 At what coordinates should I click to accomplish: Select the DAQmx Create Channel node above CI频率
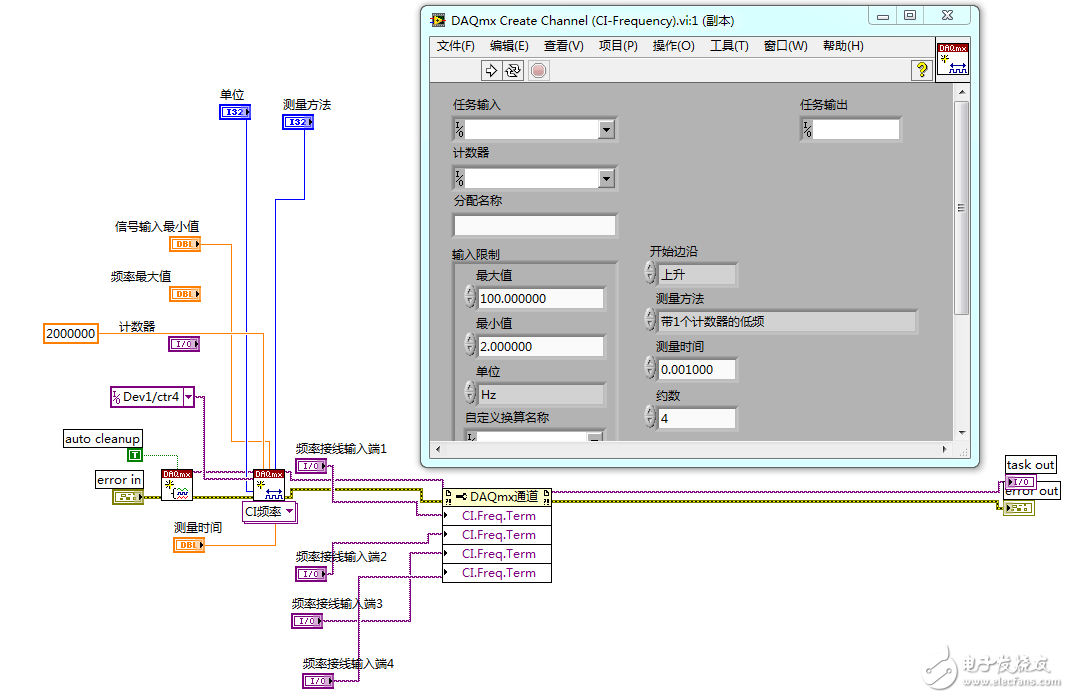coord(269,485)
